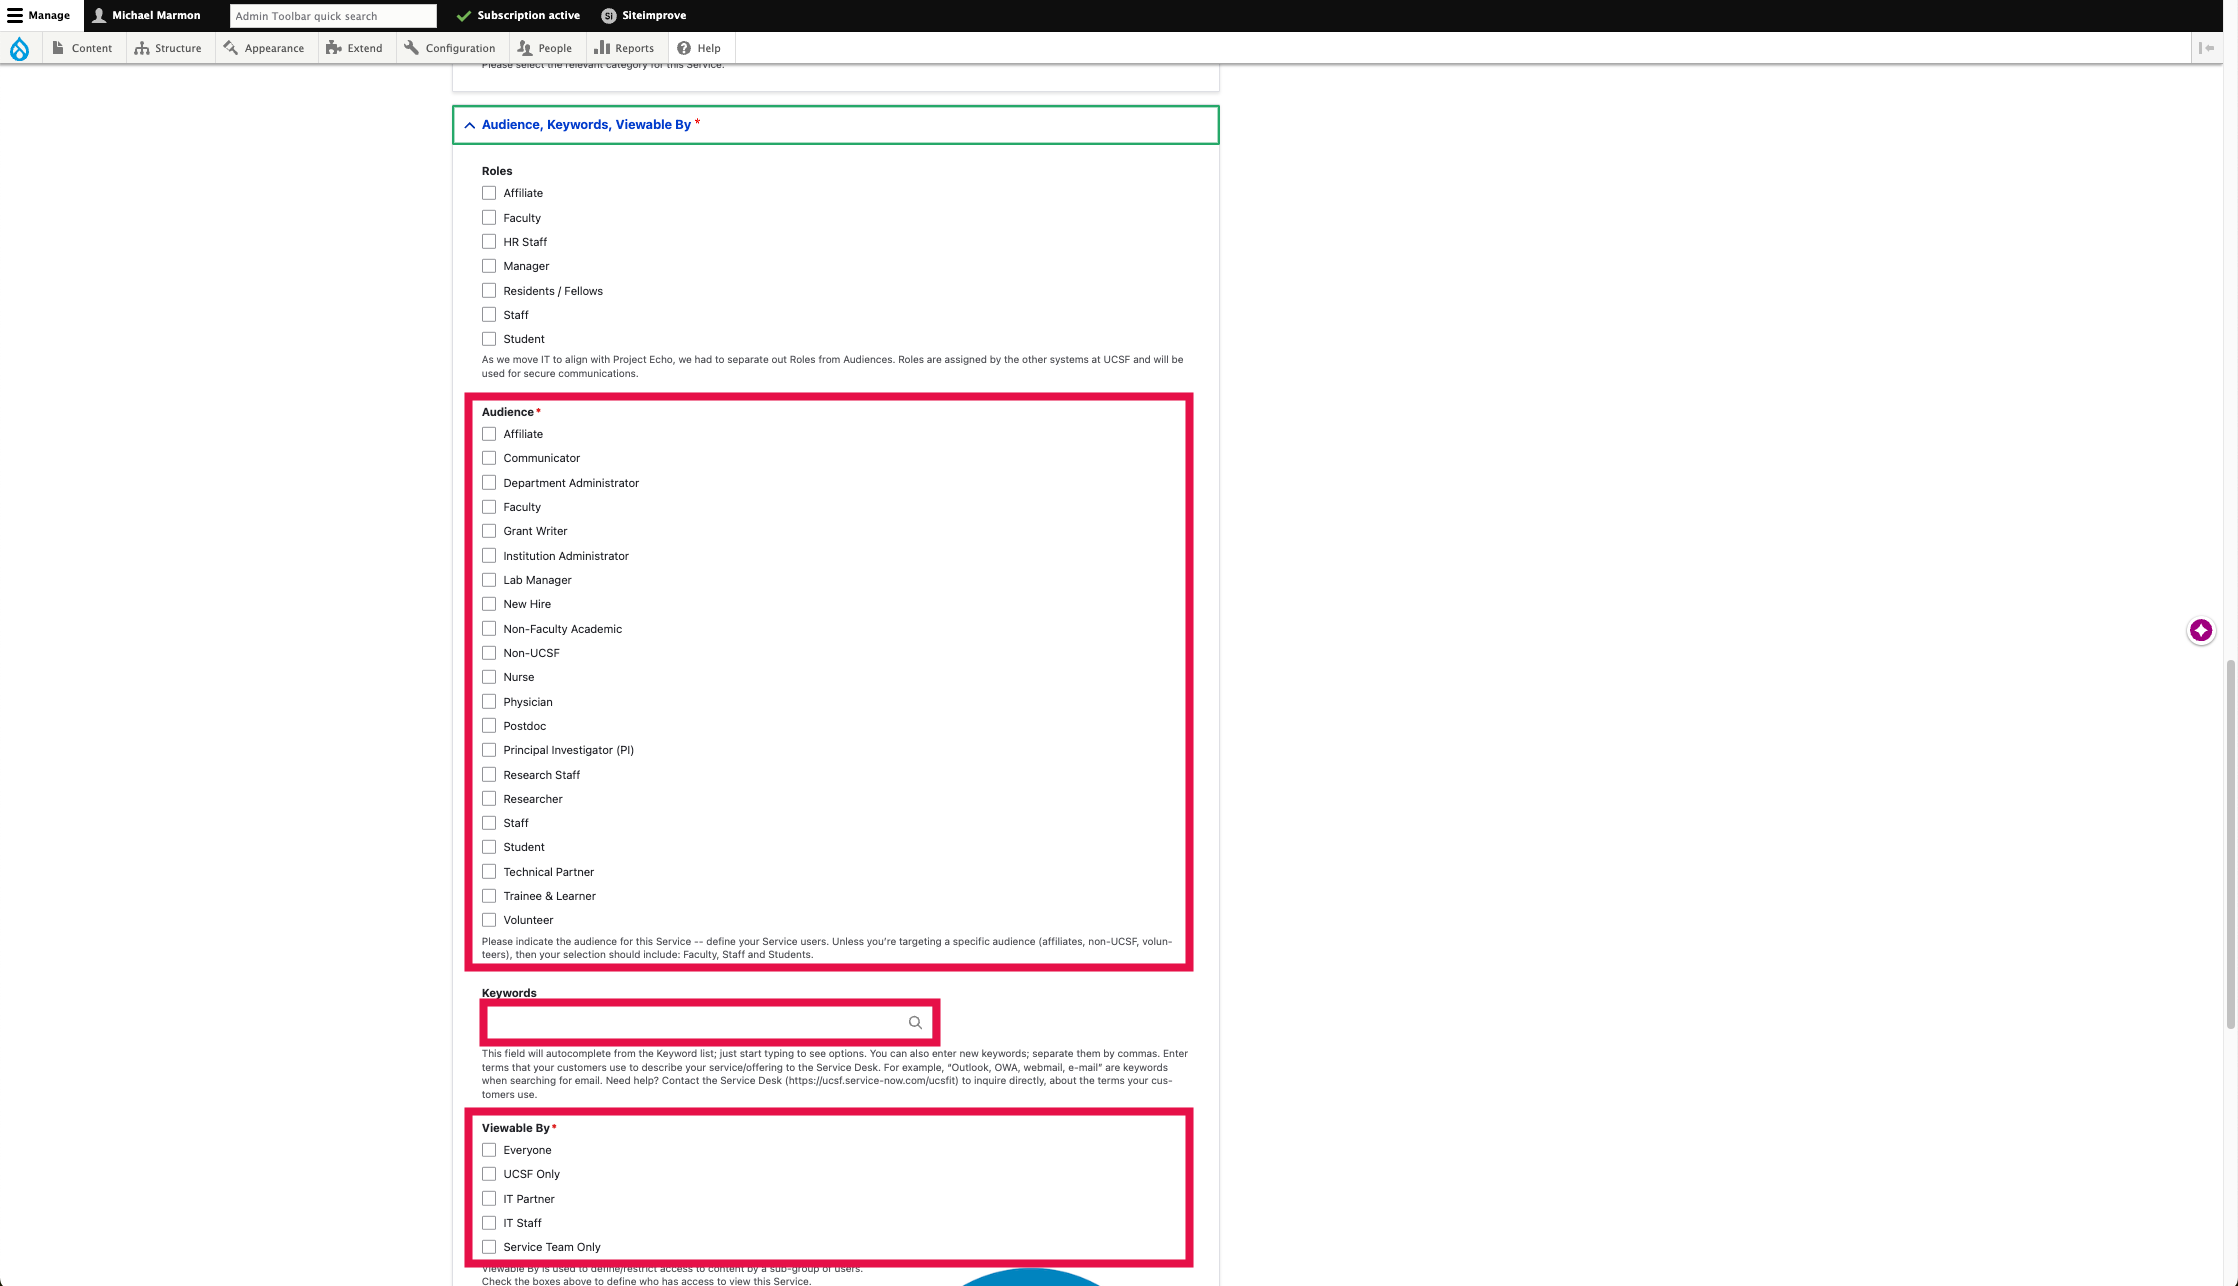Check the Faculty checkbox under Roles
This screenshot has height=1286, width=2238.
[489, 217]
